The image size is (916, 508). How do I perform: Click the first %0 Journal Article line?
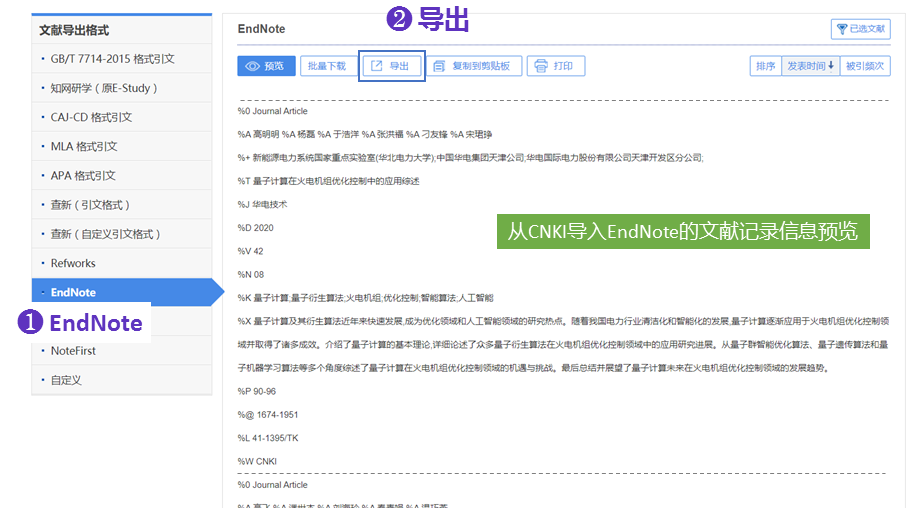tap(272, 111)
